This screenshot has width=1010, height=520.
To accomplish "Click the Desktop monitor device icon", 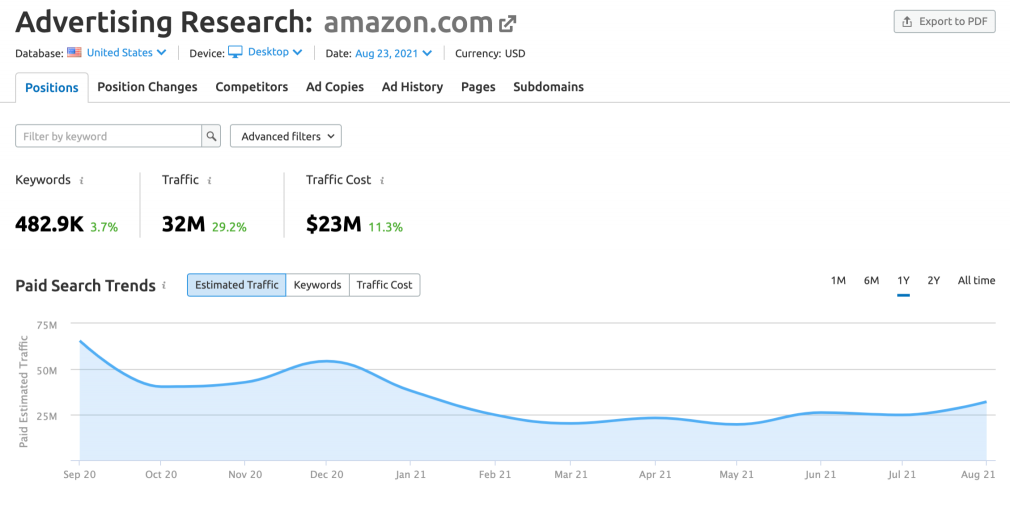I will [236, 52].
